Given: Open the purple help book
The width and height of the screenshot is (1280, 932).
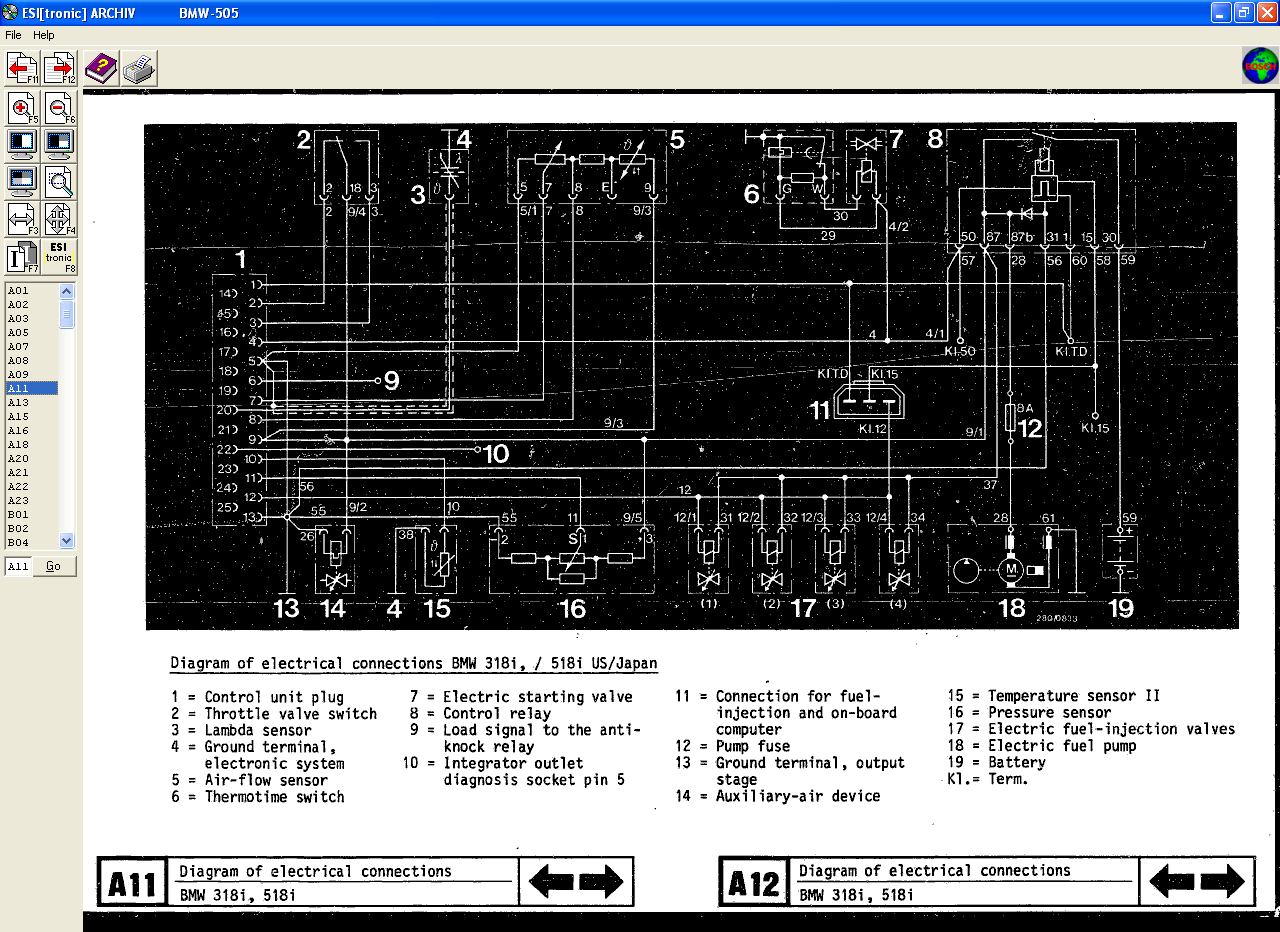Looking at the screenshot, I should (x=101, y=68).
